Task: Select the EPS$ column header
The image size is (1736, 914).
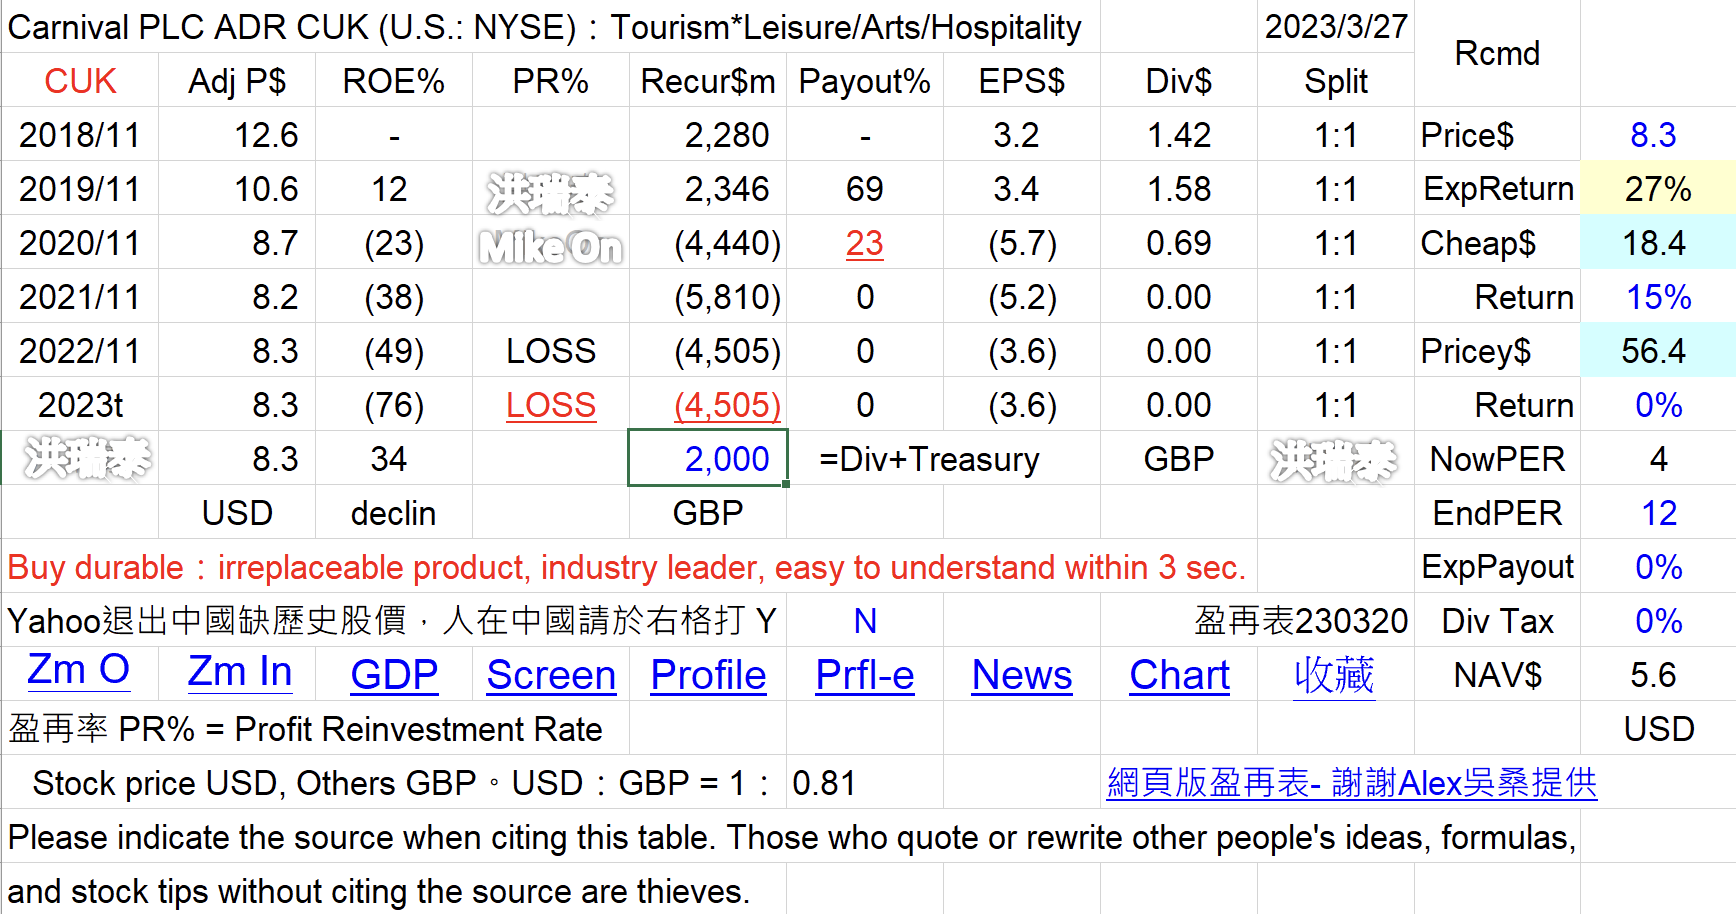Action: [1022, 81]
